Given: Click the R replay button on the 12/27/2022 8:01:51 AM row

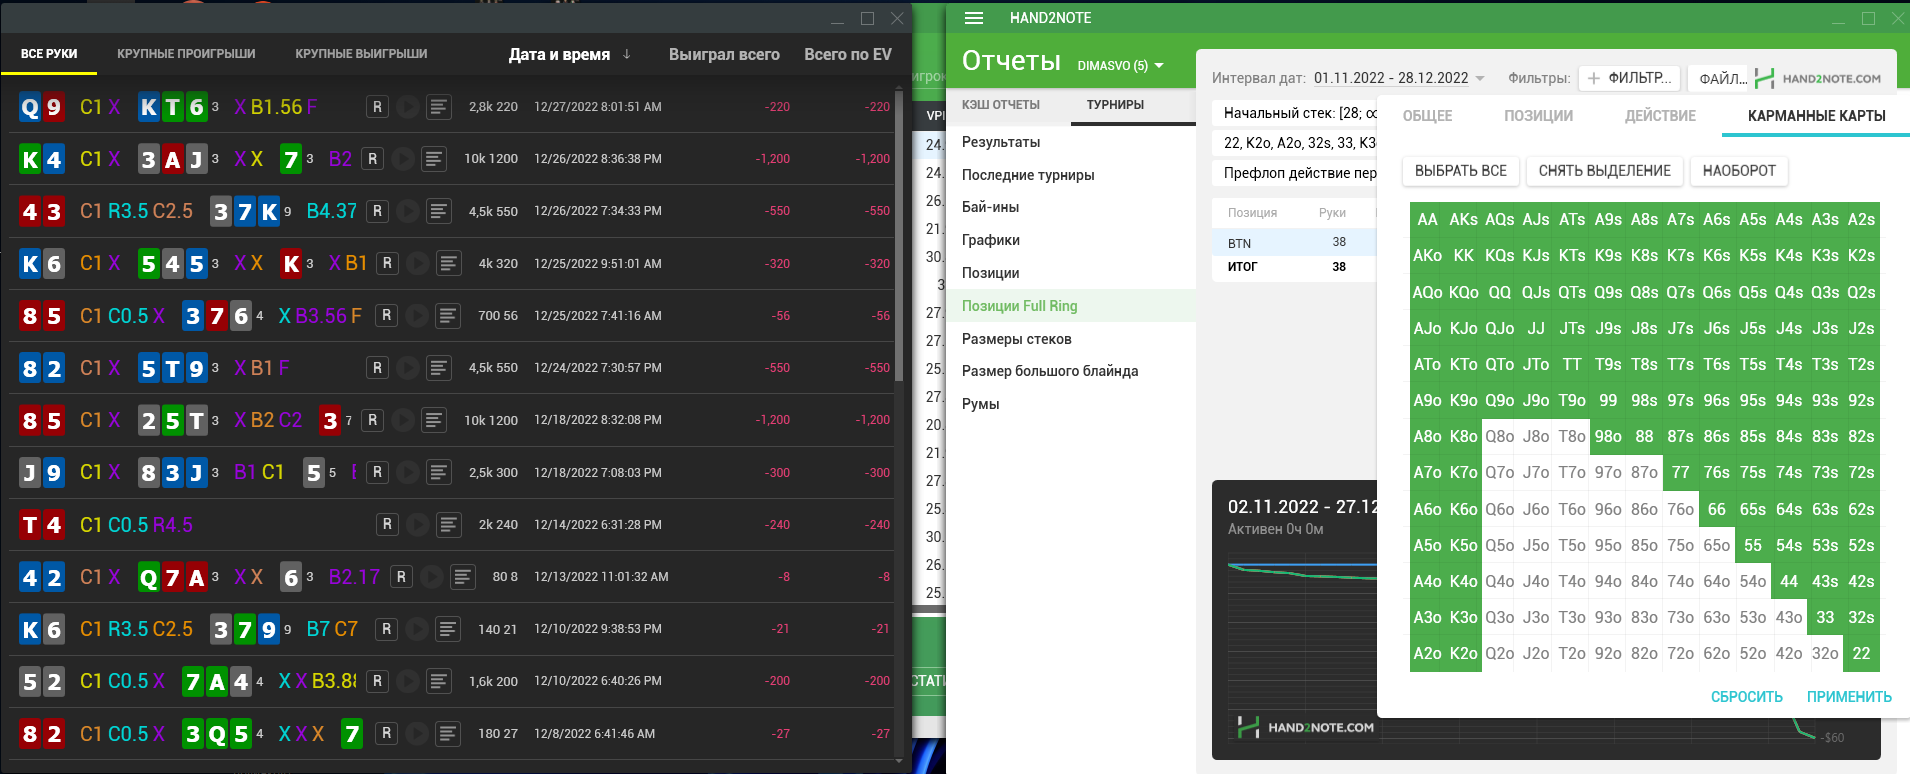Looking at the screenshot, I should (377, 107).
